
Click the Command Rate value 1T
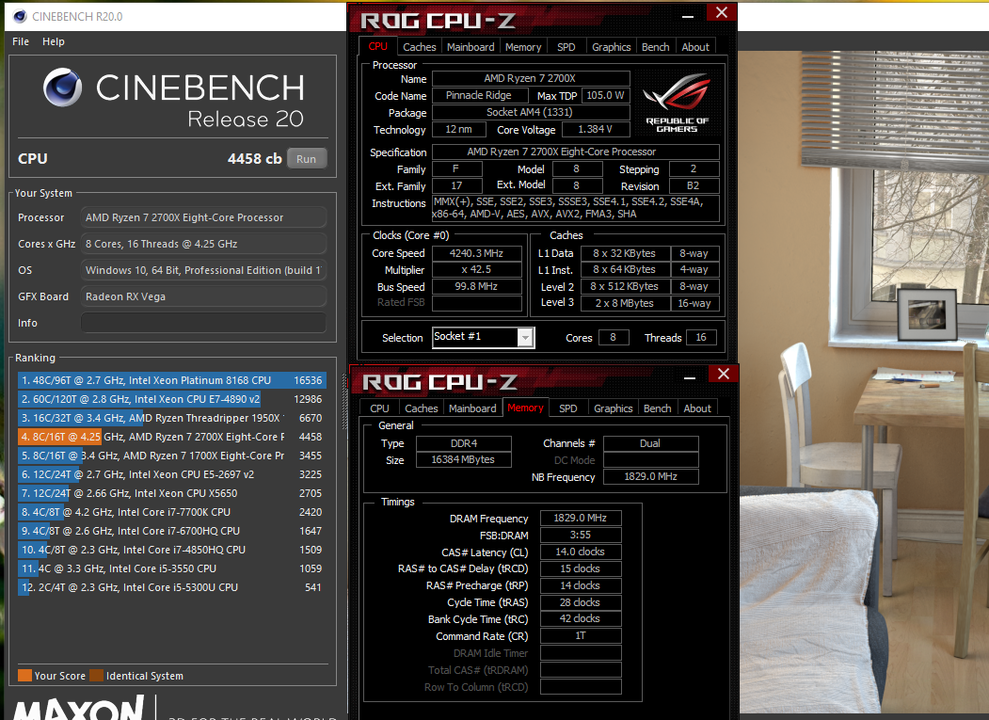click(x=580, y=636)
